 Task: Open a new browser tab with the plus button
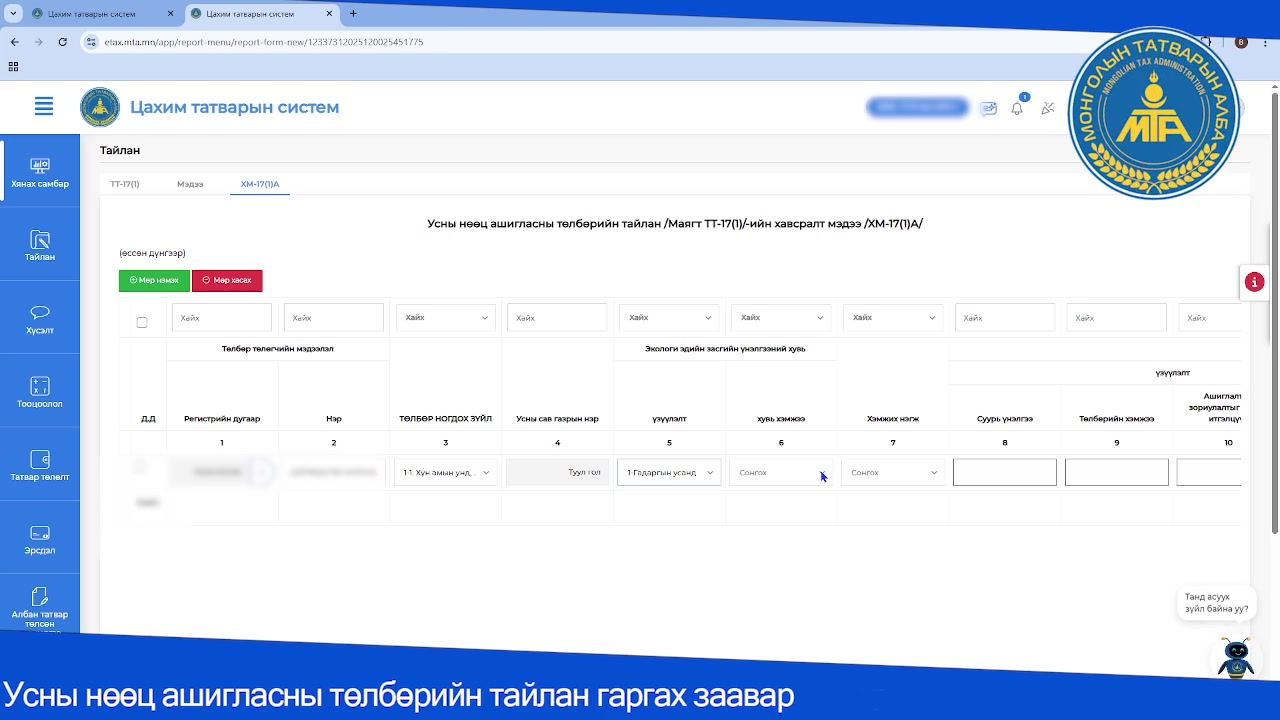[x=353, y=14]
